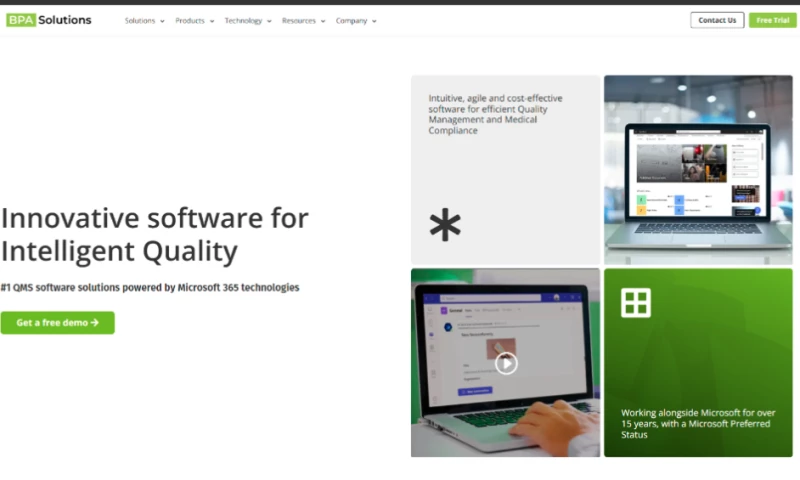
Task: Click the Contact Us button
Action: point(717,20)
